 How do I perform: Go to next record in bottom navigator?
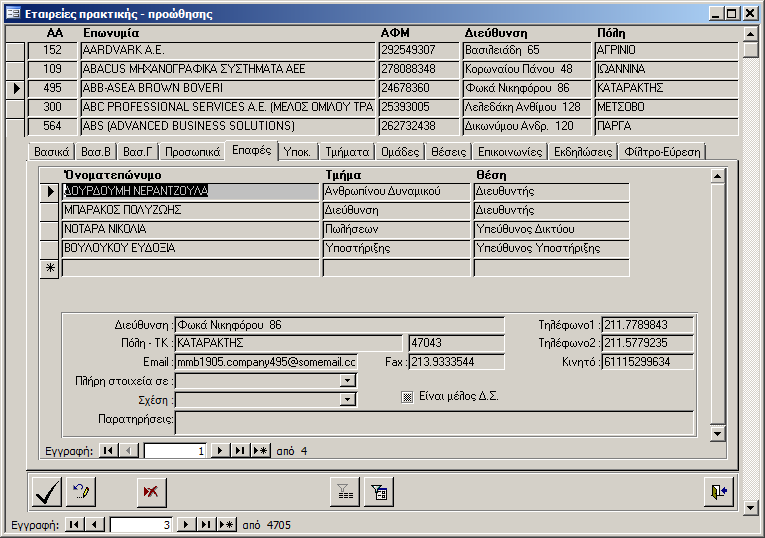185,524
